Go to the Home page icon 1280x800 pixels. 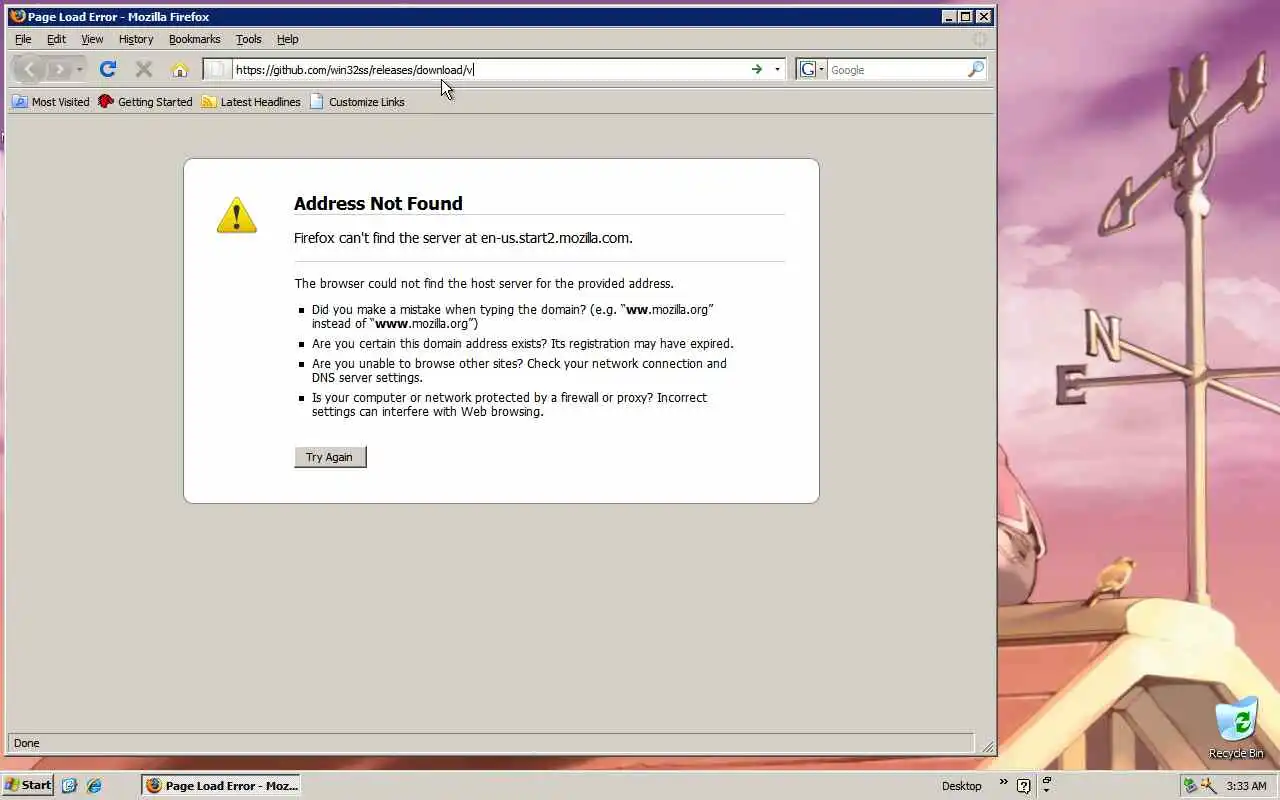click(179, 69)
